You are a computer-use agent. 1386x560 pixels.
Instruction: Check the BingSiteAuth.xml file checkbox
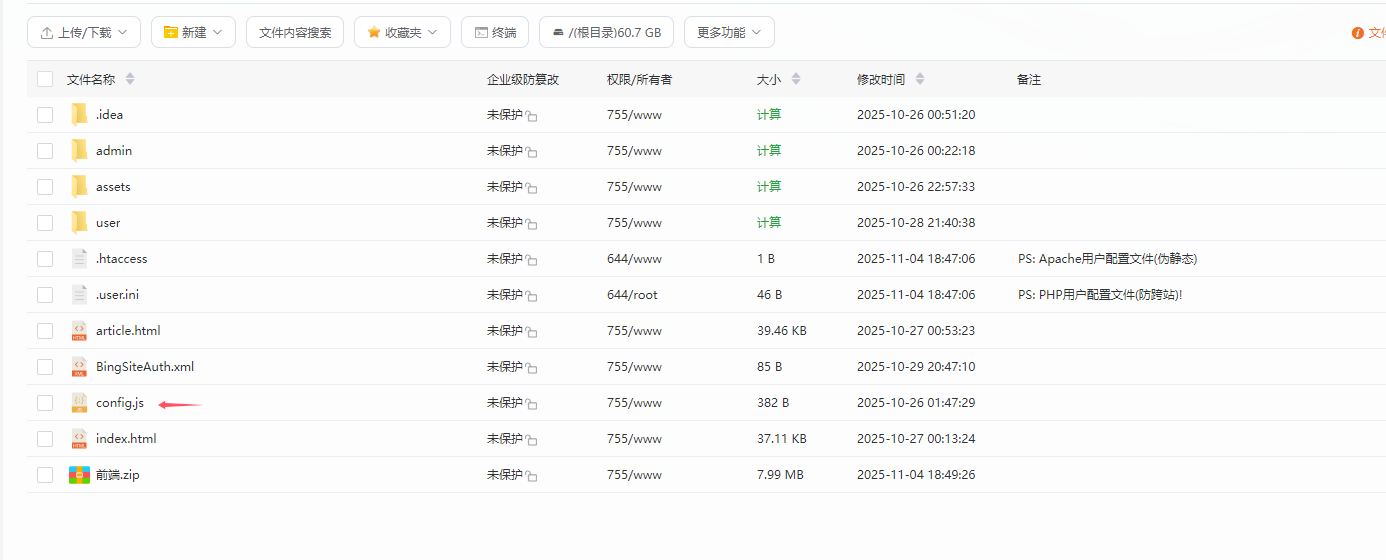click(45, 367)
